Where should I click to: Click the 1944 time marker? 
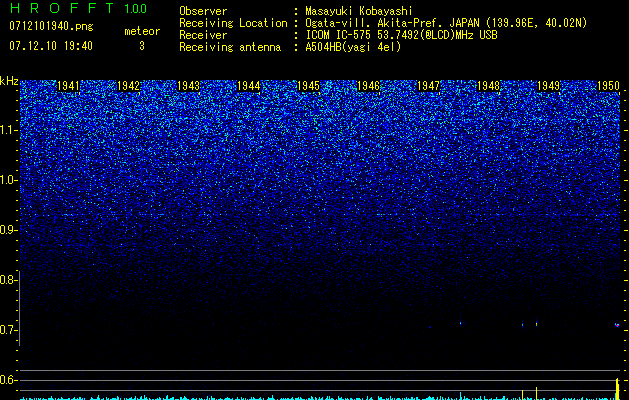pos(249,86)
